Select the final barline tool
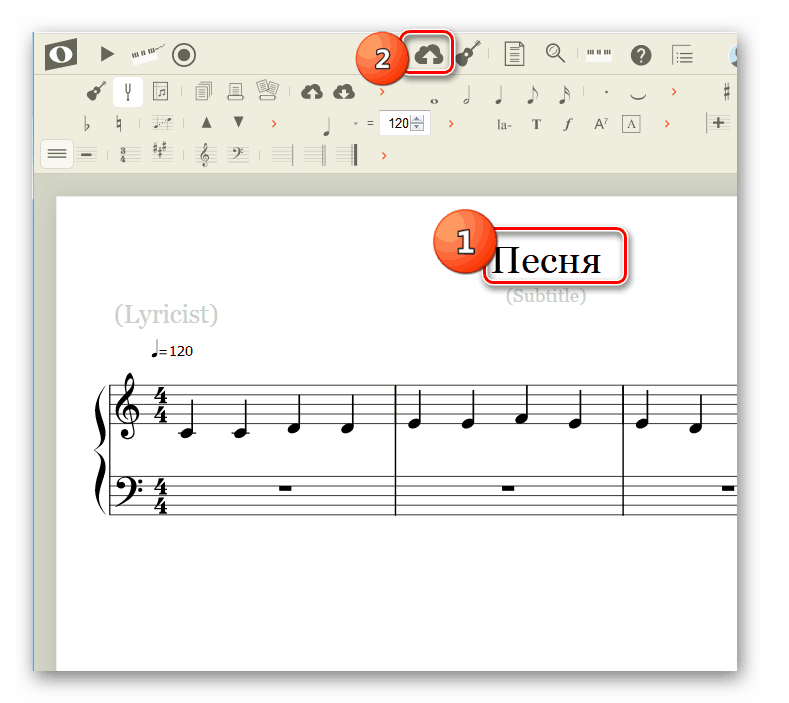Screen dimensions: 789x703 [x=347, y=155]
